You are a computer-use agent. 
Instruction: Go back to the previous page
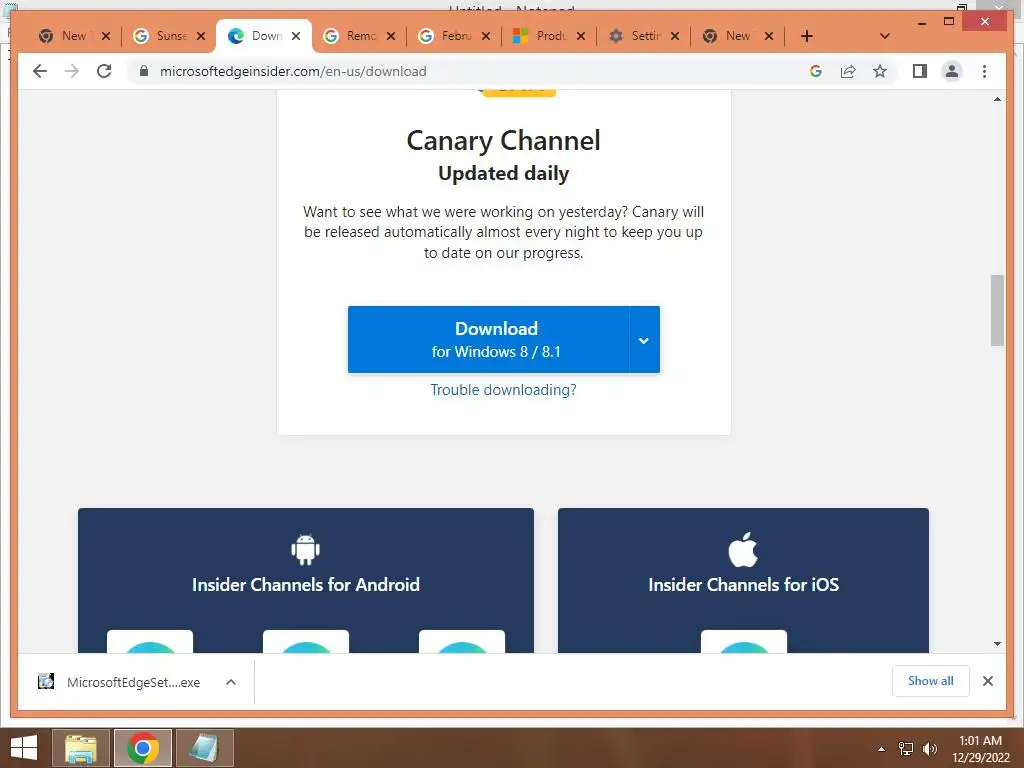(x=40, y=71)
